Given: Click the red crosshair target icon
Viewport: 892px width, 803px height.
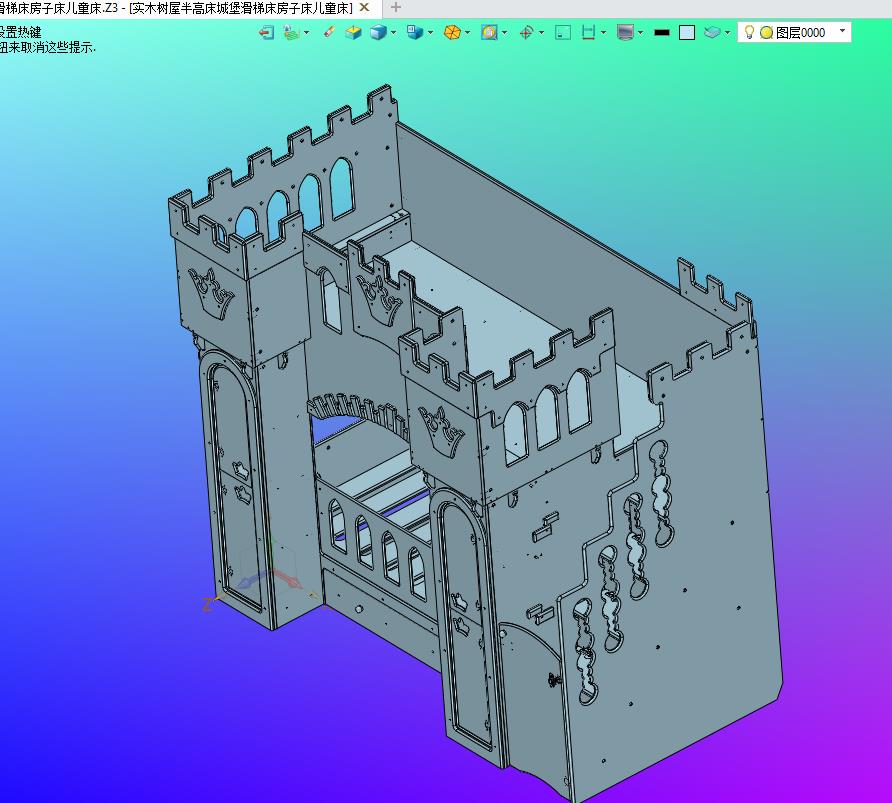Looking at the screenshot, I should 526,32.
